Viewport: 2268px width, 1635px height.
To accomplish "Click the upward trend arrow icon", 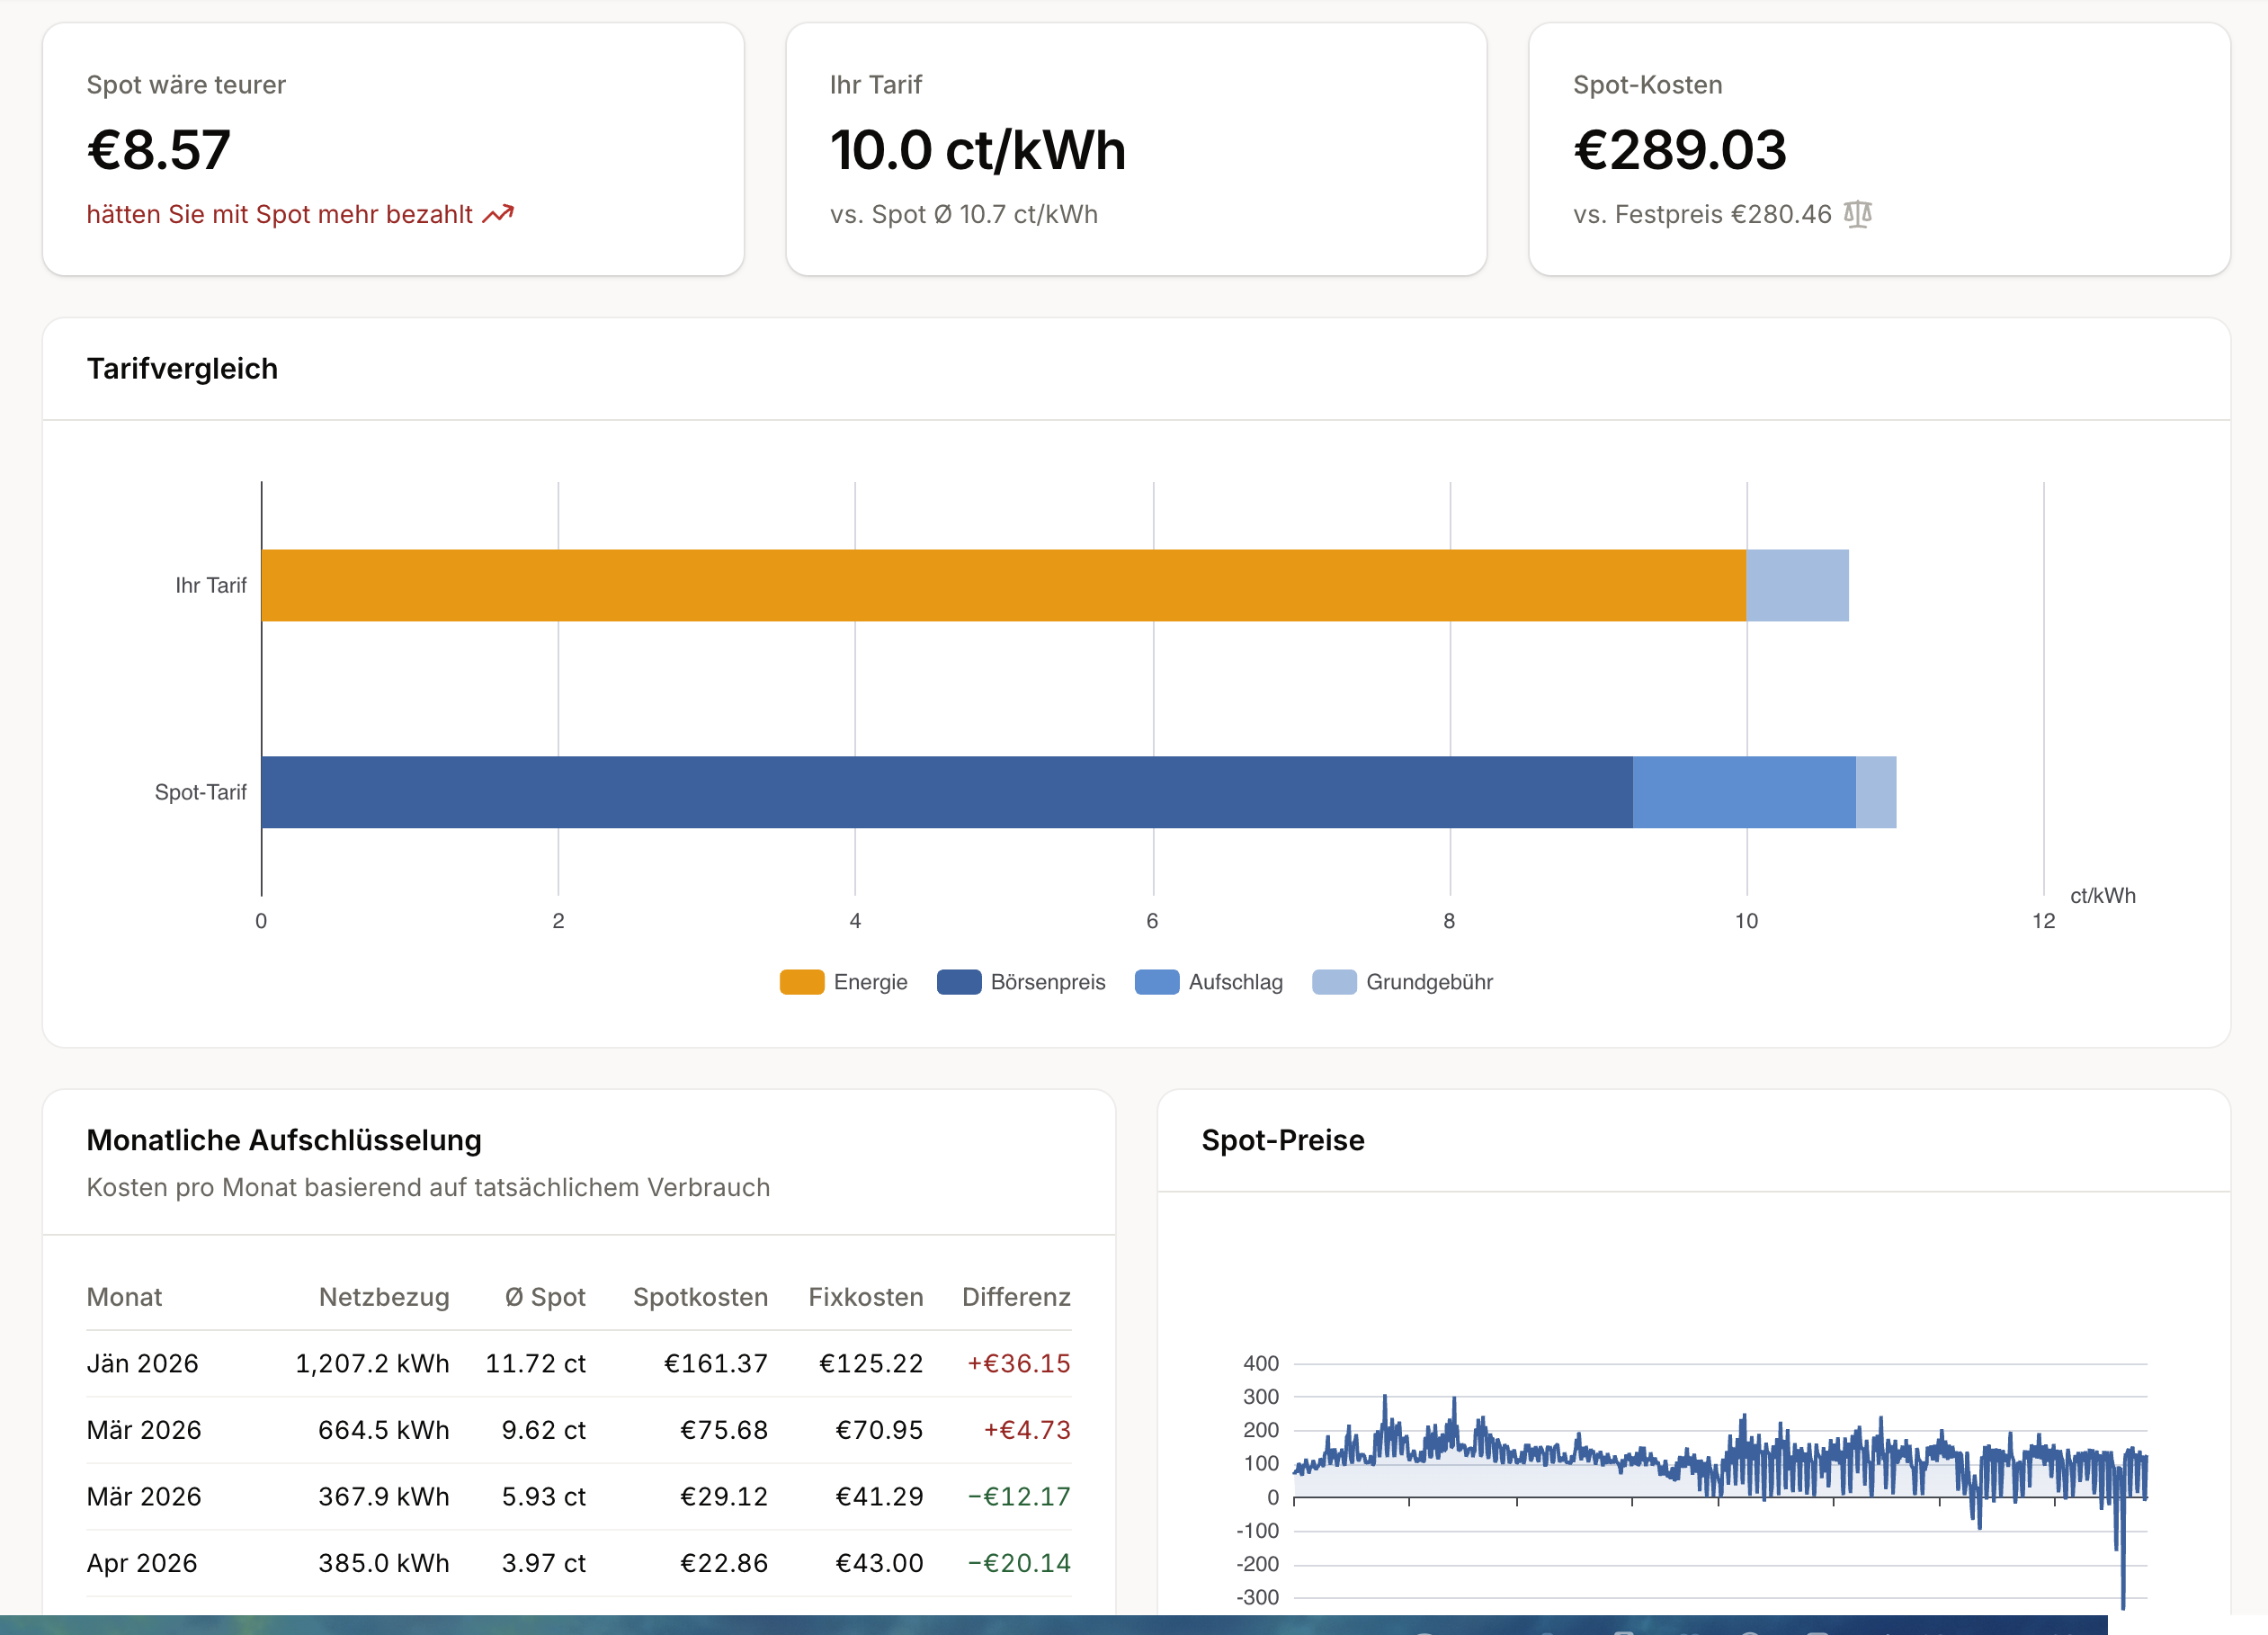I will pos(498,214).
